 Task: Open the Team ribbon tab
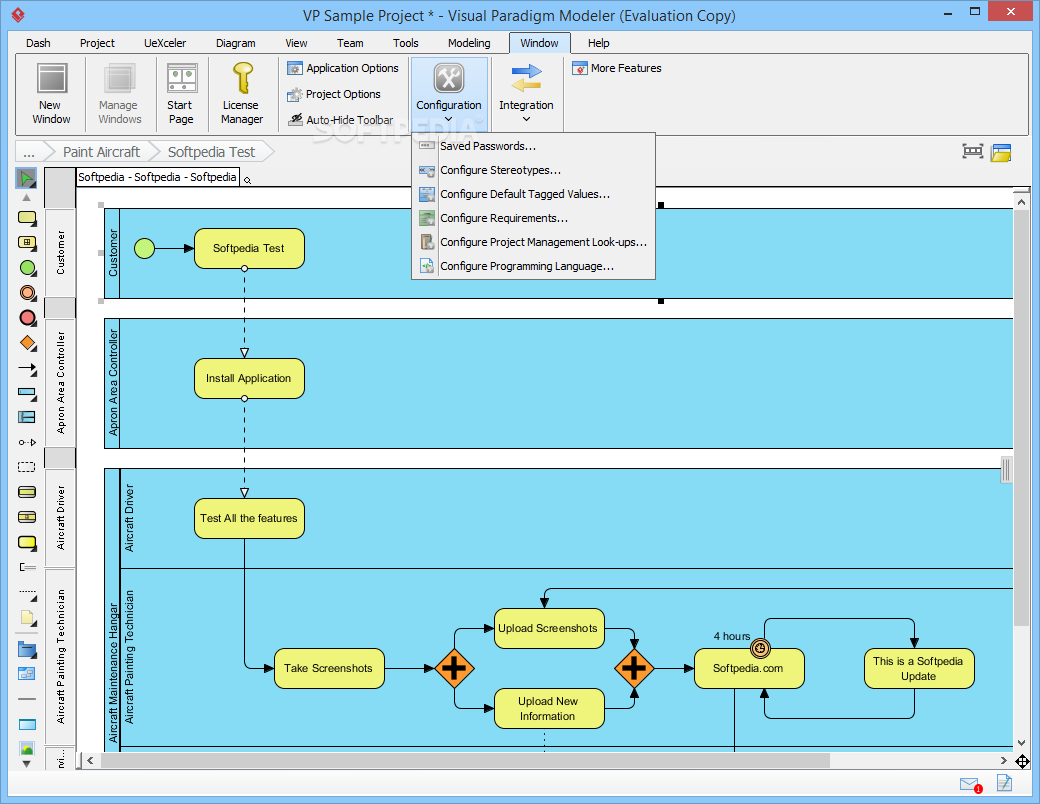click(x=350, y=43)
